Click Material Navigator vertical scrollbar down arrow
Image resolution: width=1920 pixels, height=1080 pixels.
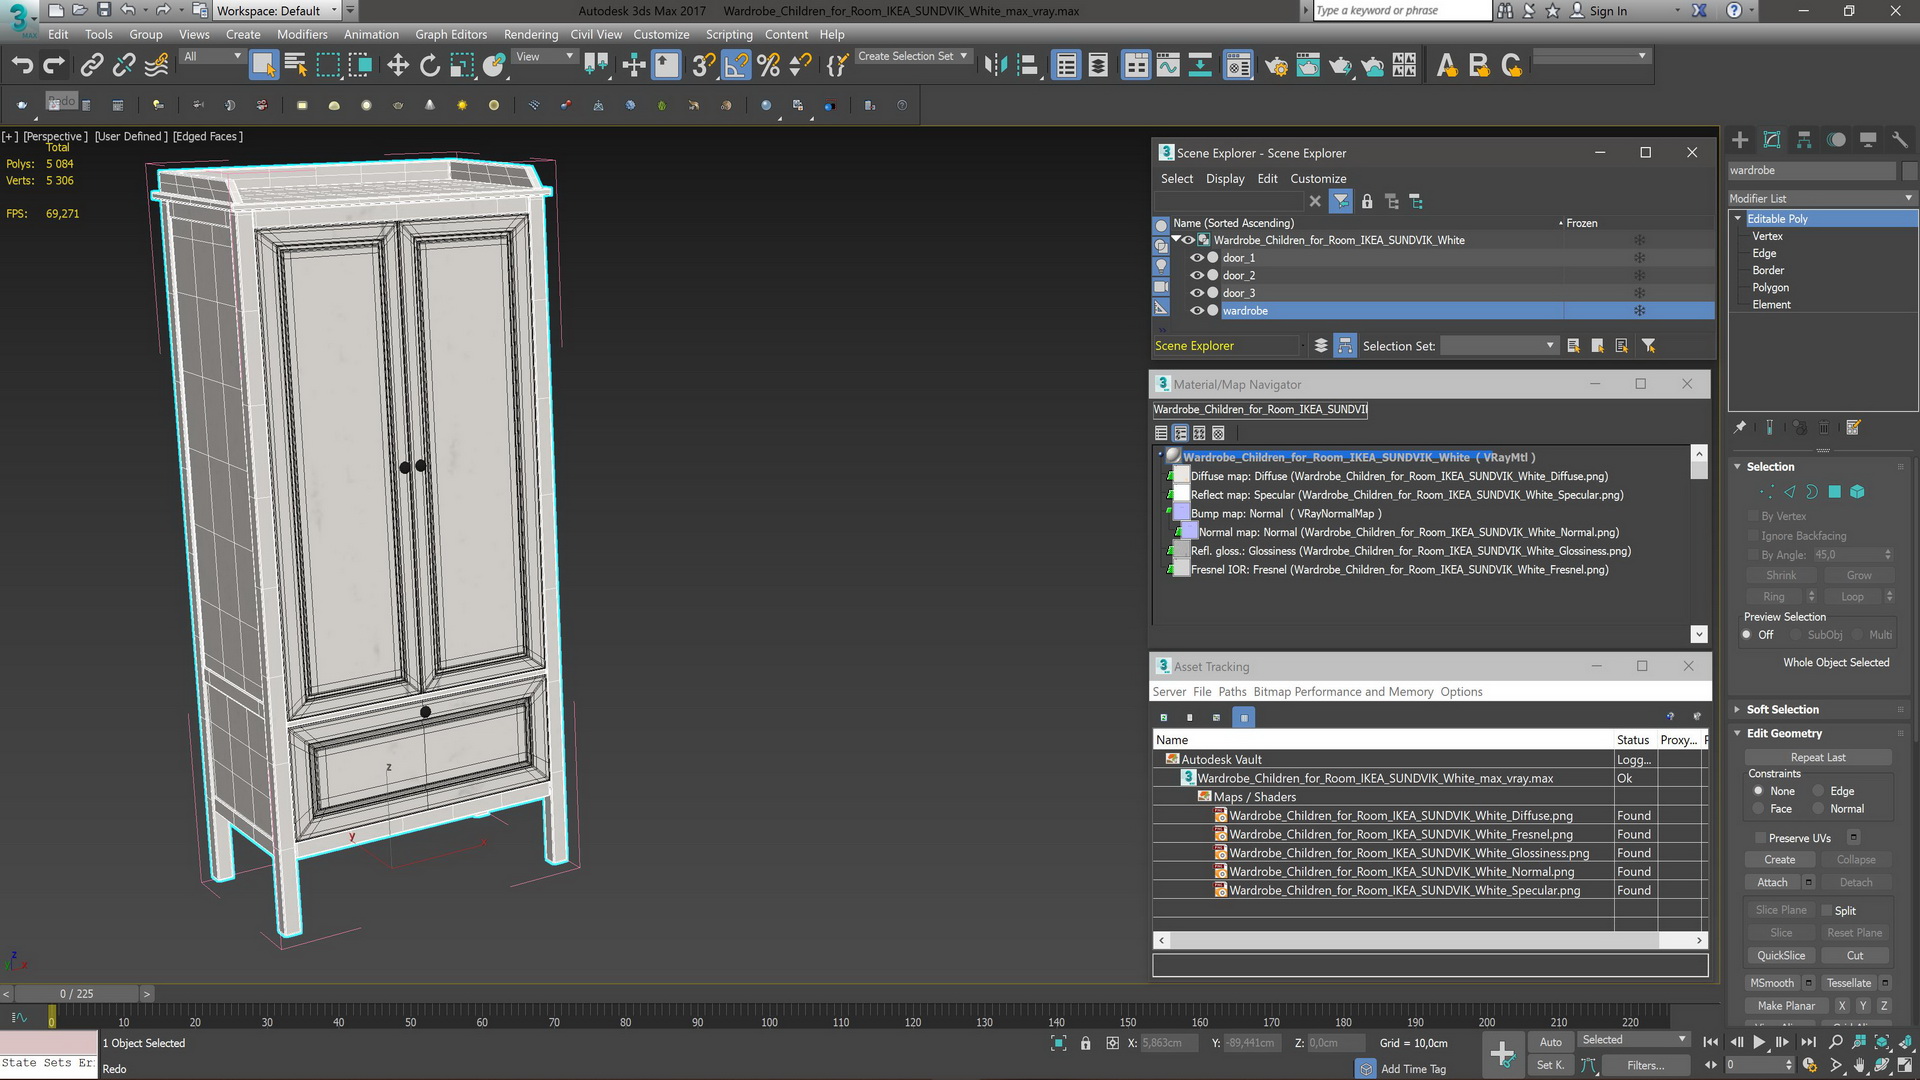tap(1698, 634)
